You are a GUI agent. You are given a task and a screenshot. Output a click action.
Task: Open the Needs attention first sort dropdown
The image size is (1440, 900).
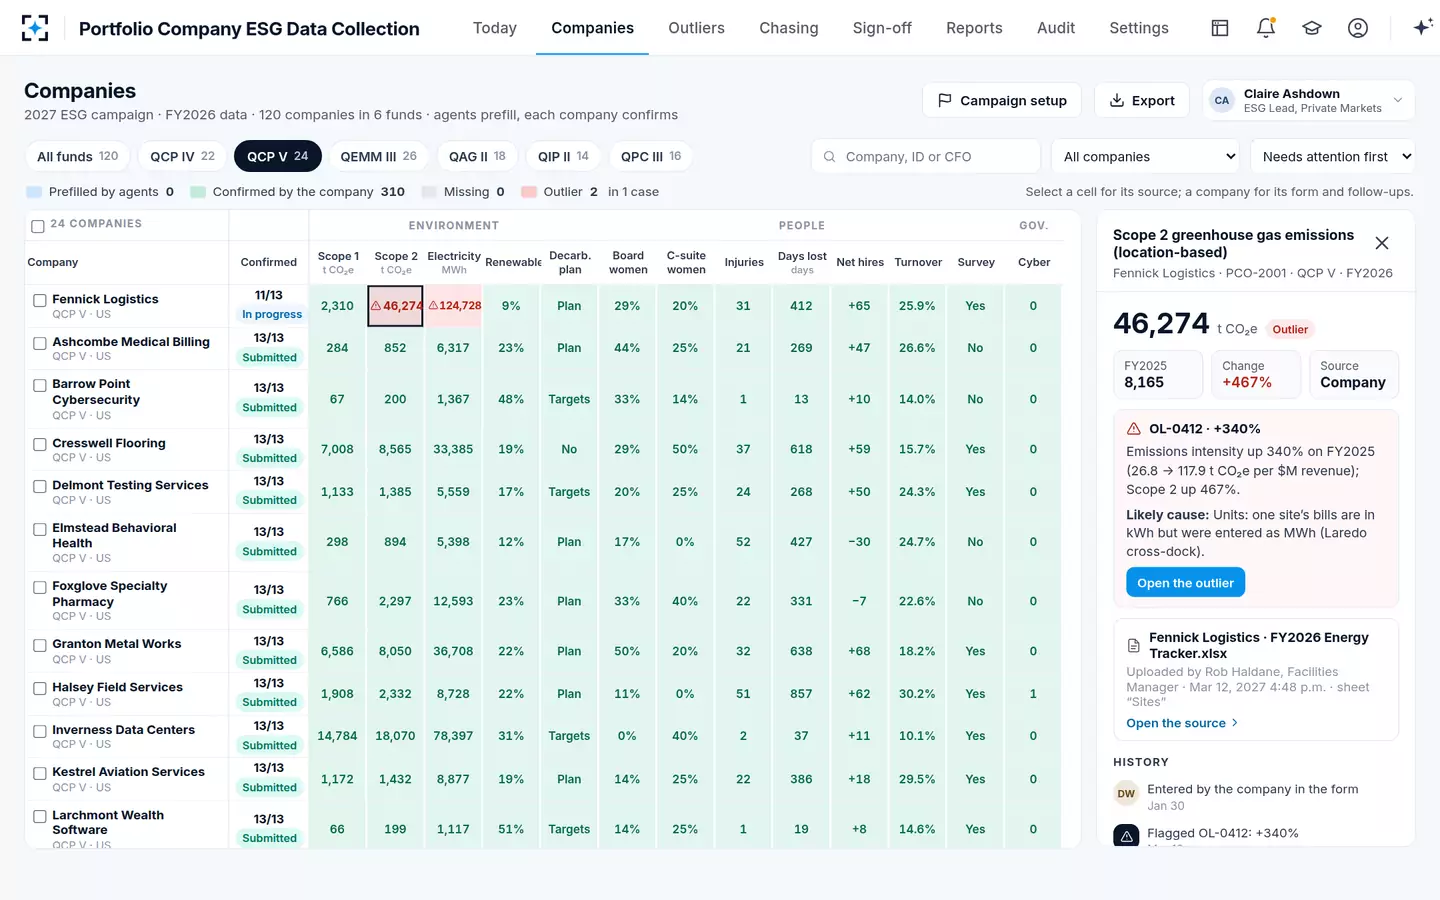(1333, 157)
